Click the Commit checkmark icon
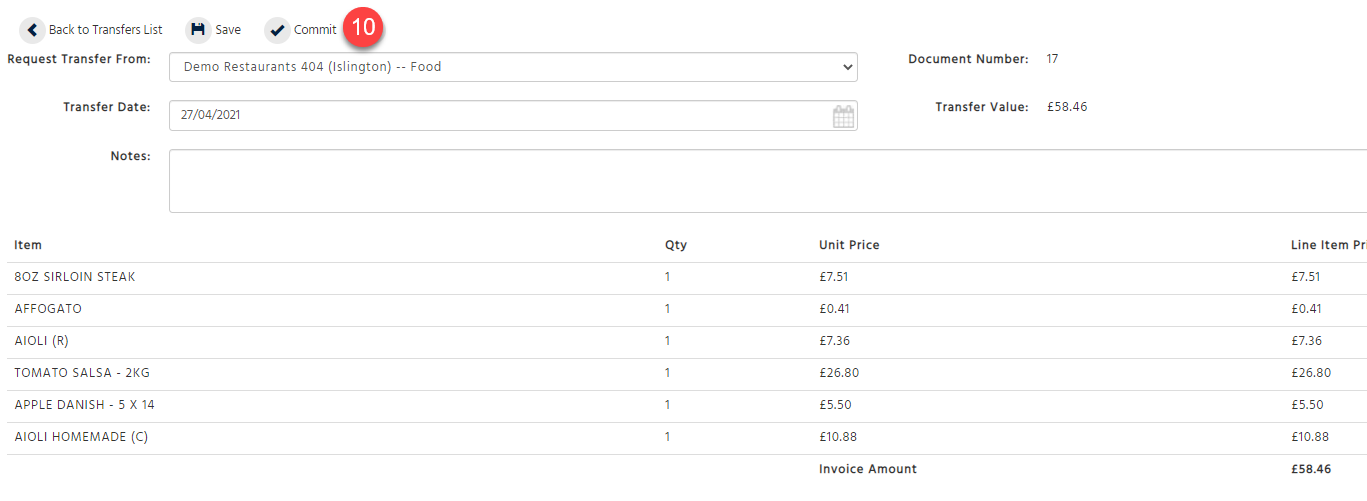This screenshot has height=501, width=1367. pos(277,30)
